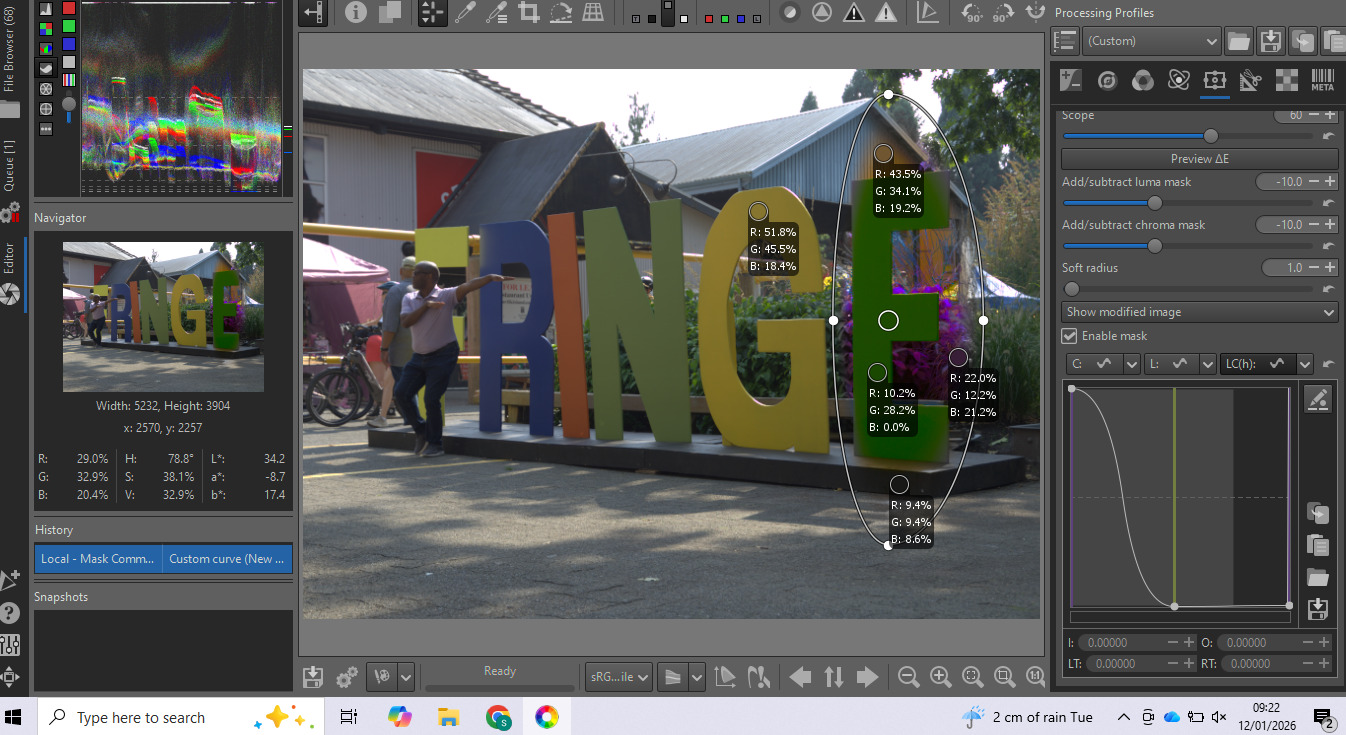Viewport: 1346px width, 735px height.
Task: Open the image info overlay icon
Action: point(356,12)
